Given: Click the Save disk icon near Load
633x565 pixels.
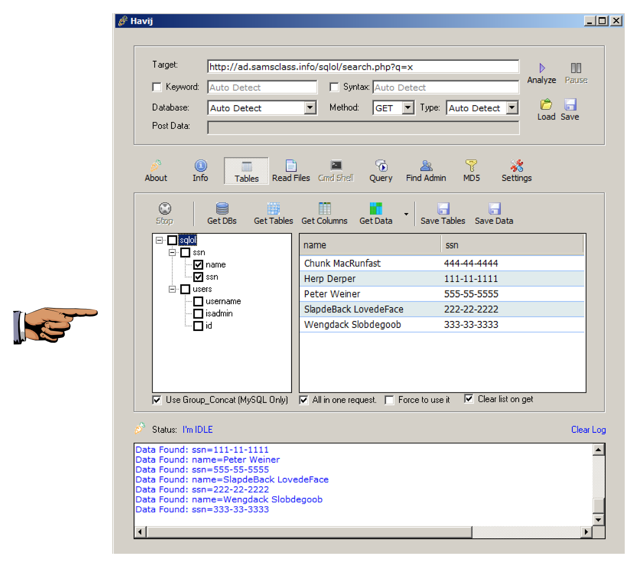Looking at the screenshot, I should coord(570,105).
